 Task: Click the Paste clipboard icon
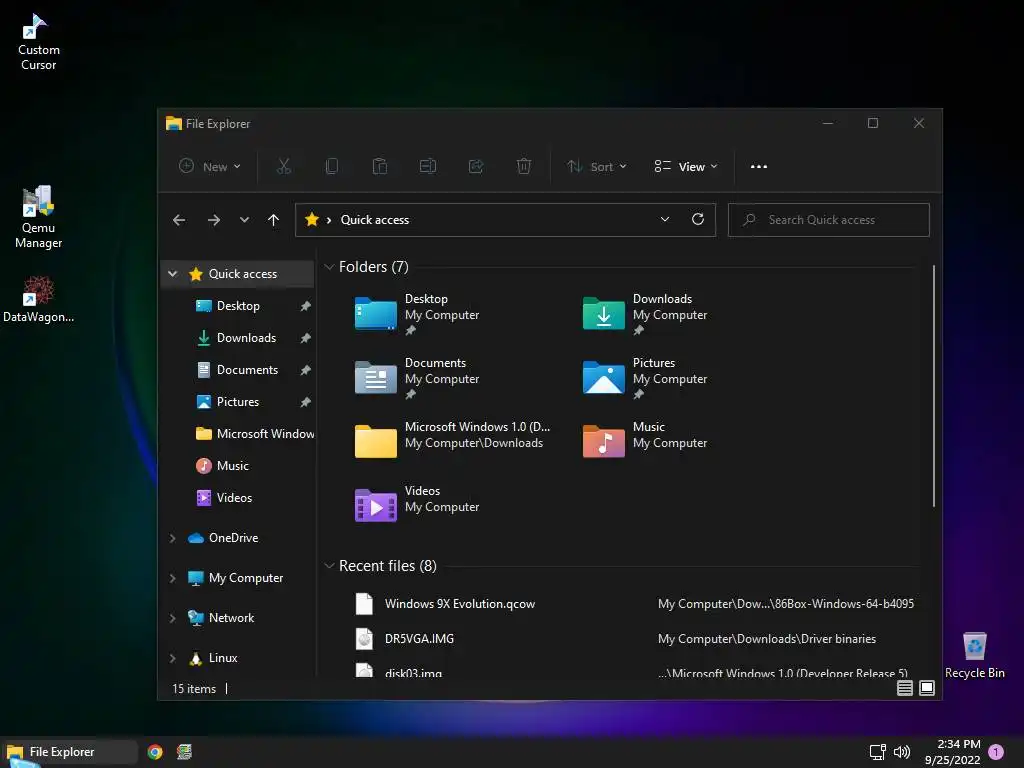coord(379,167)
